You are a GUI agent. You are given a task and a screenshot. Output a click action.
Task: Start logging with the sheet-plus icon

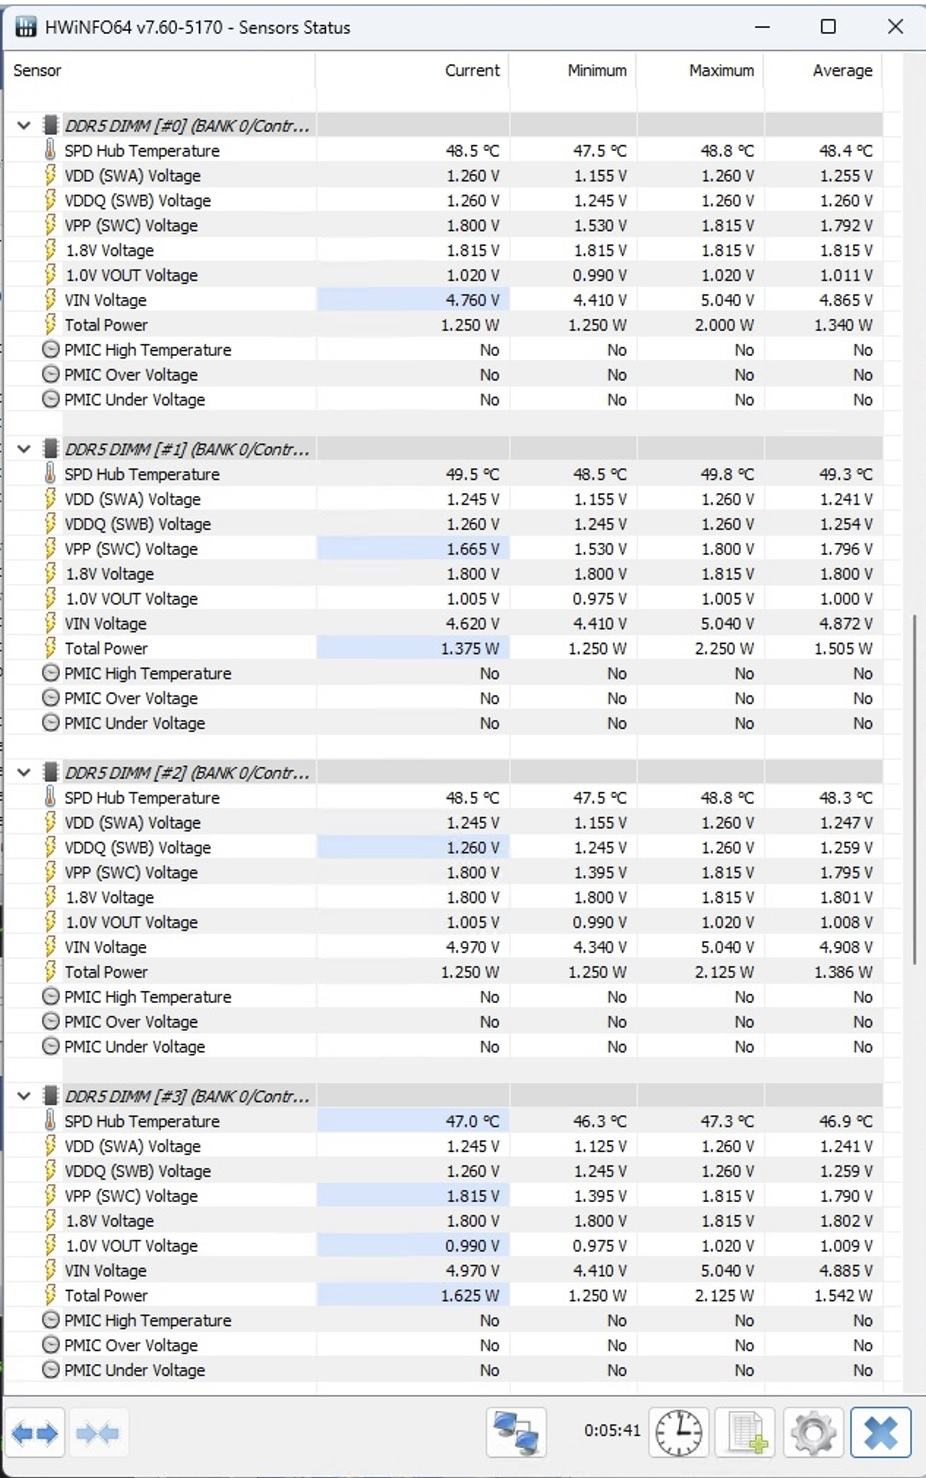pos(746,1433)
